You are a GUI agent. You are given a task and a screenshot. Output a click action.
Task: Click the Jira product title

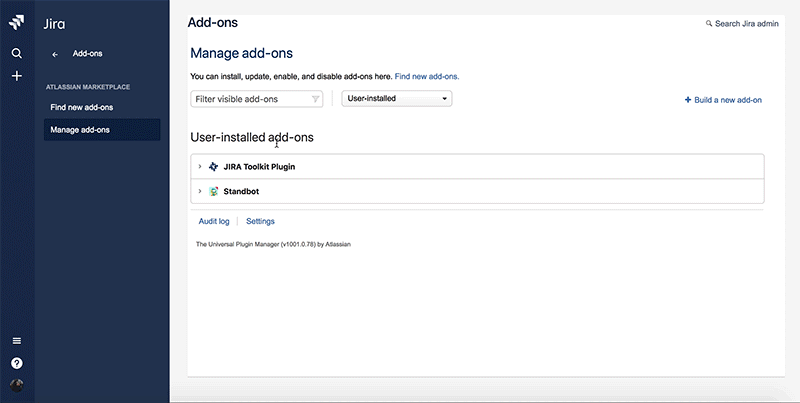(x=54, y=24)
